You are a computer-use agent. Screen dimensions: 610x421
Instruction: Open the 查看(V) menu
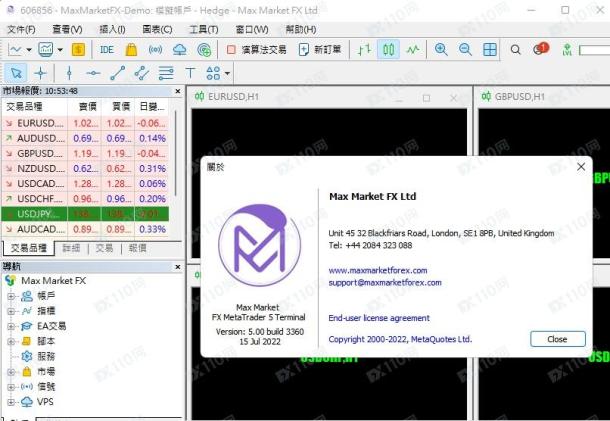click(67, 30)
